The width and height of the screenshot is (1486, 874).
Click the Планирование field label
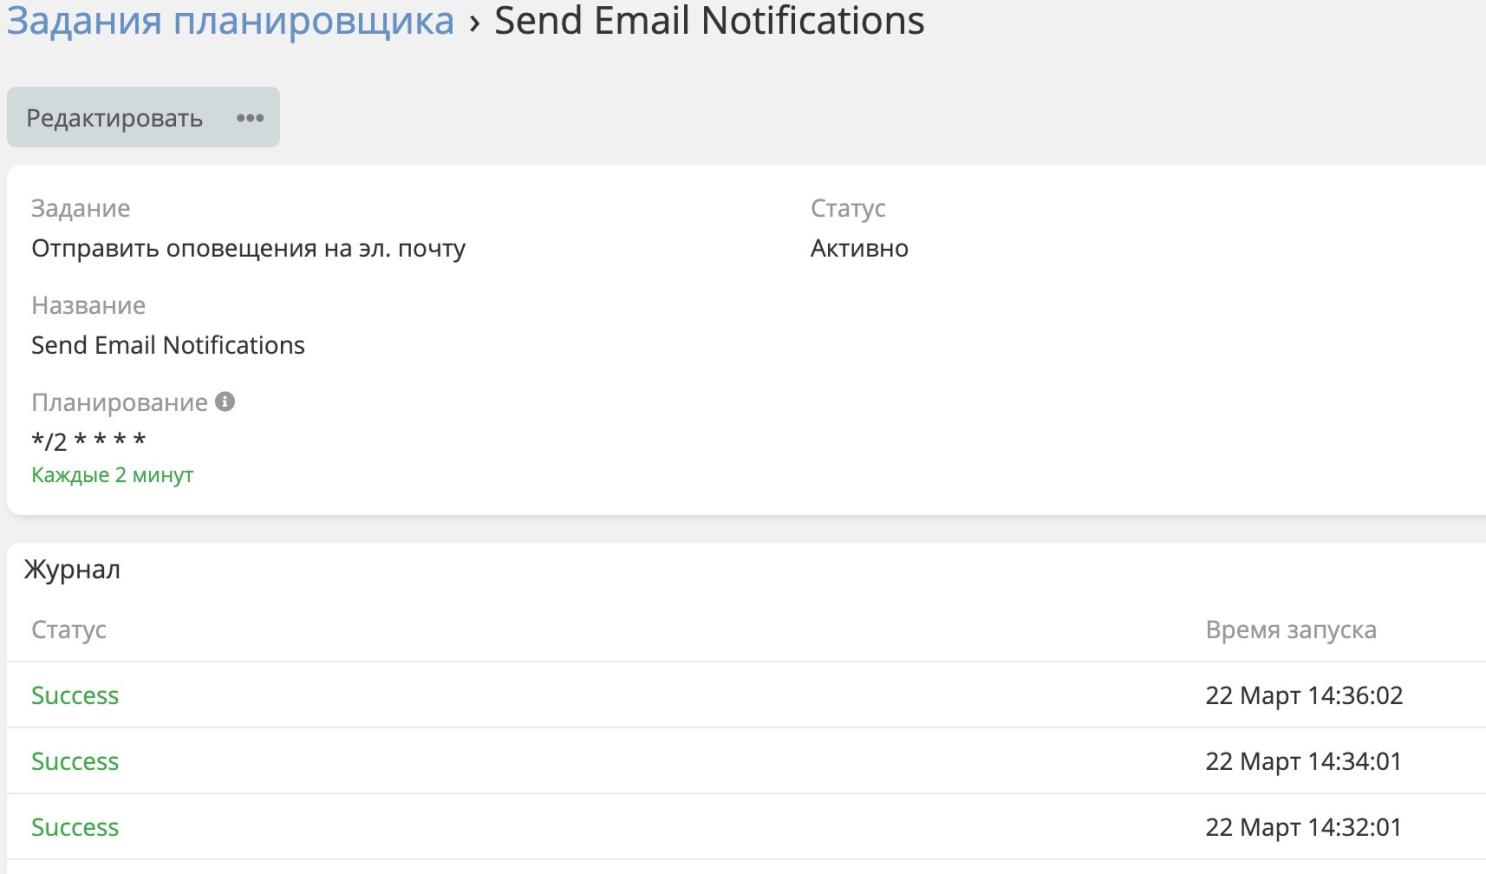119,402
